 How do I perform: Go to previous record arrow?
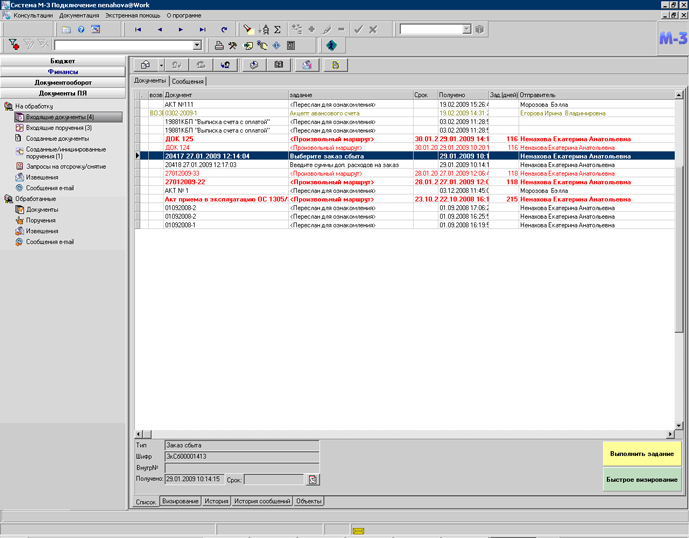[x=160, y=29]
